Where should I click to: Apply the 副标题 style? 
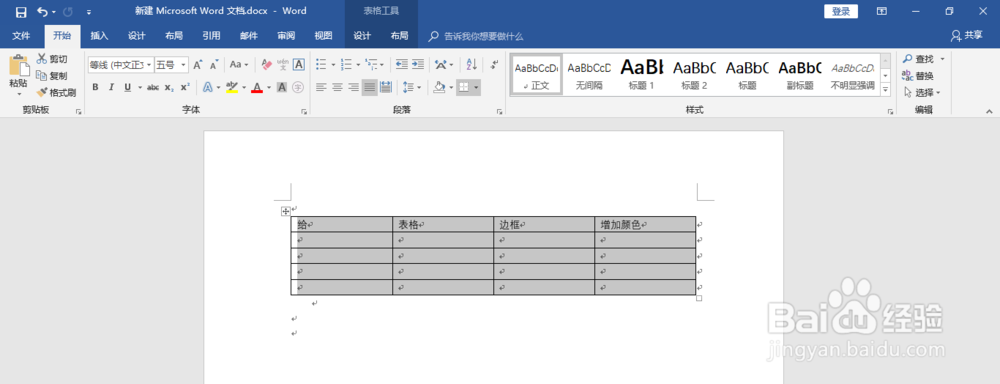pos(800,75)
